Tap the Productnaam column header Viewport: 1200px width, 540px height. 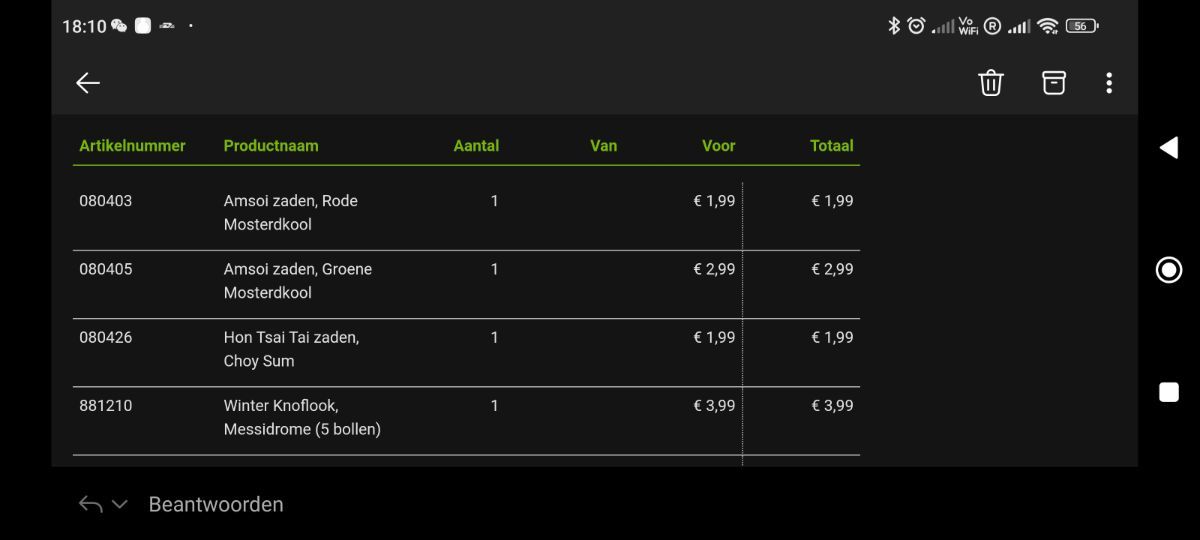(x=271, y=146)
